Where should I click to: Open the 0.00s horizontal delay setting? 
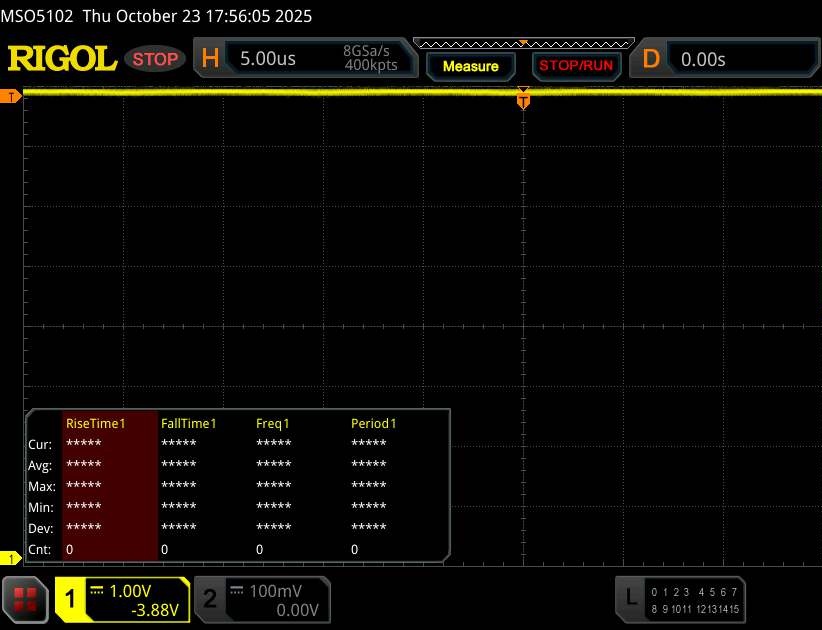[x=703, y=59]
